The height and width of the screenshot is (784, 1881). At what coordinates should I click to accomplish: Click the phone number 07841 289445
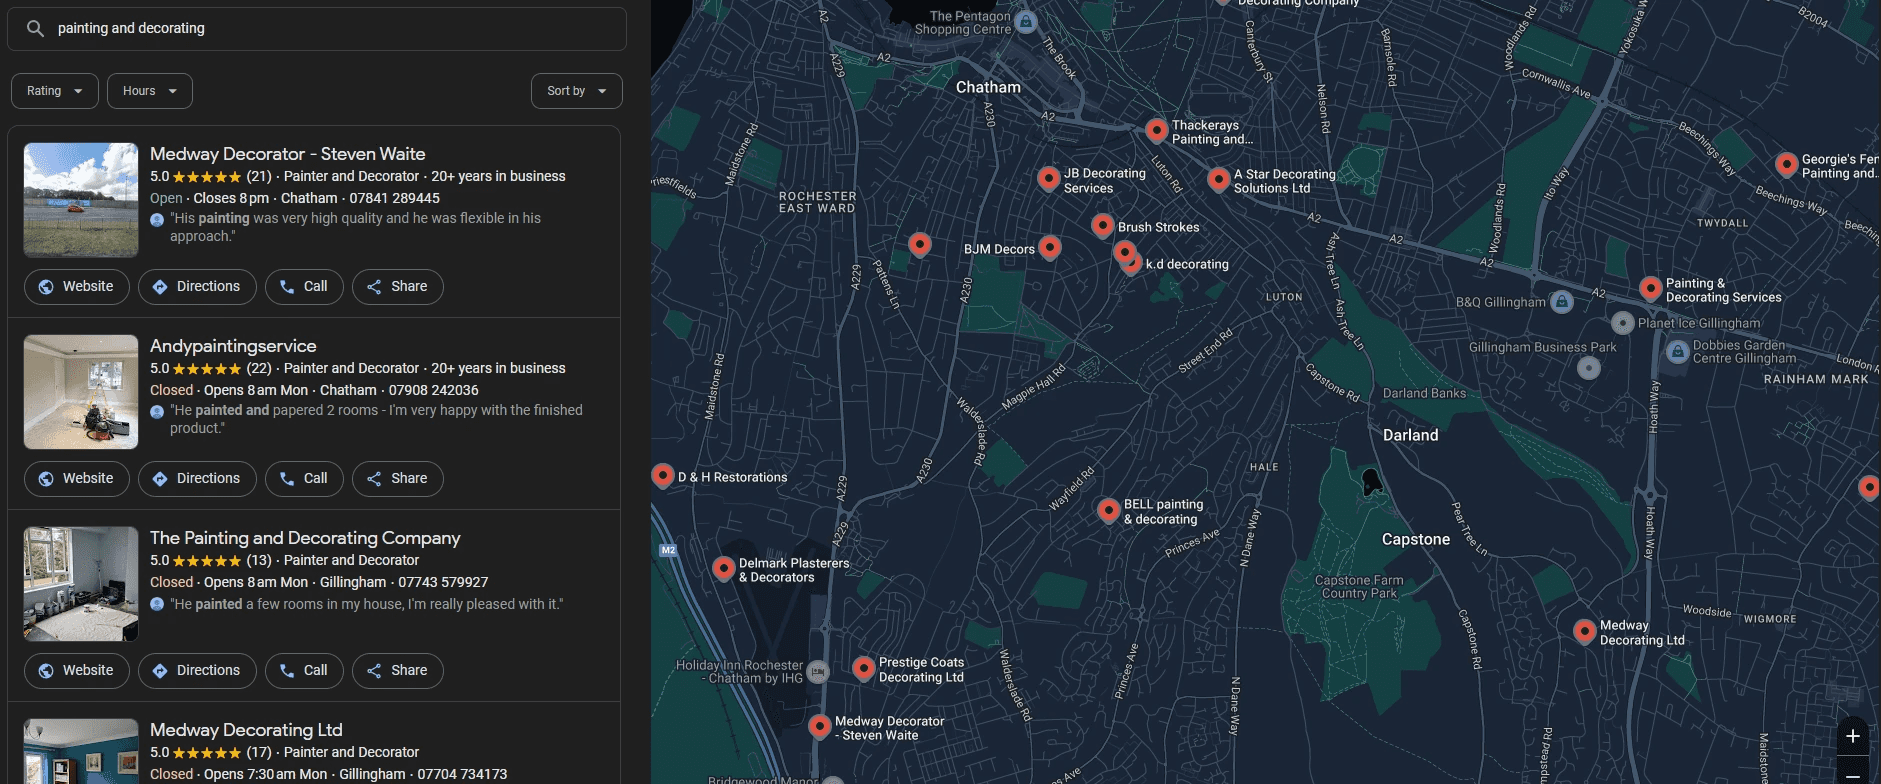(395, 198)
